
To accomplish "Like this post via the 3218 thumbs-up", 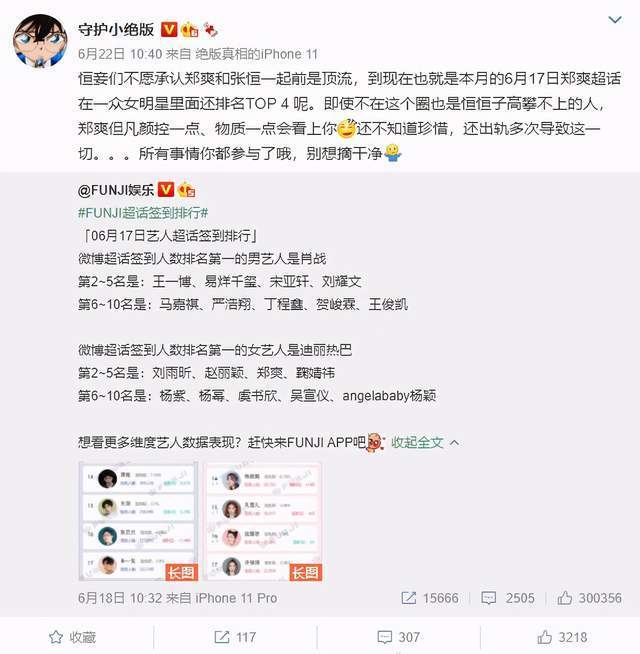I will tap(562, 637).
